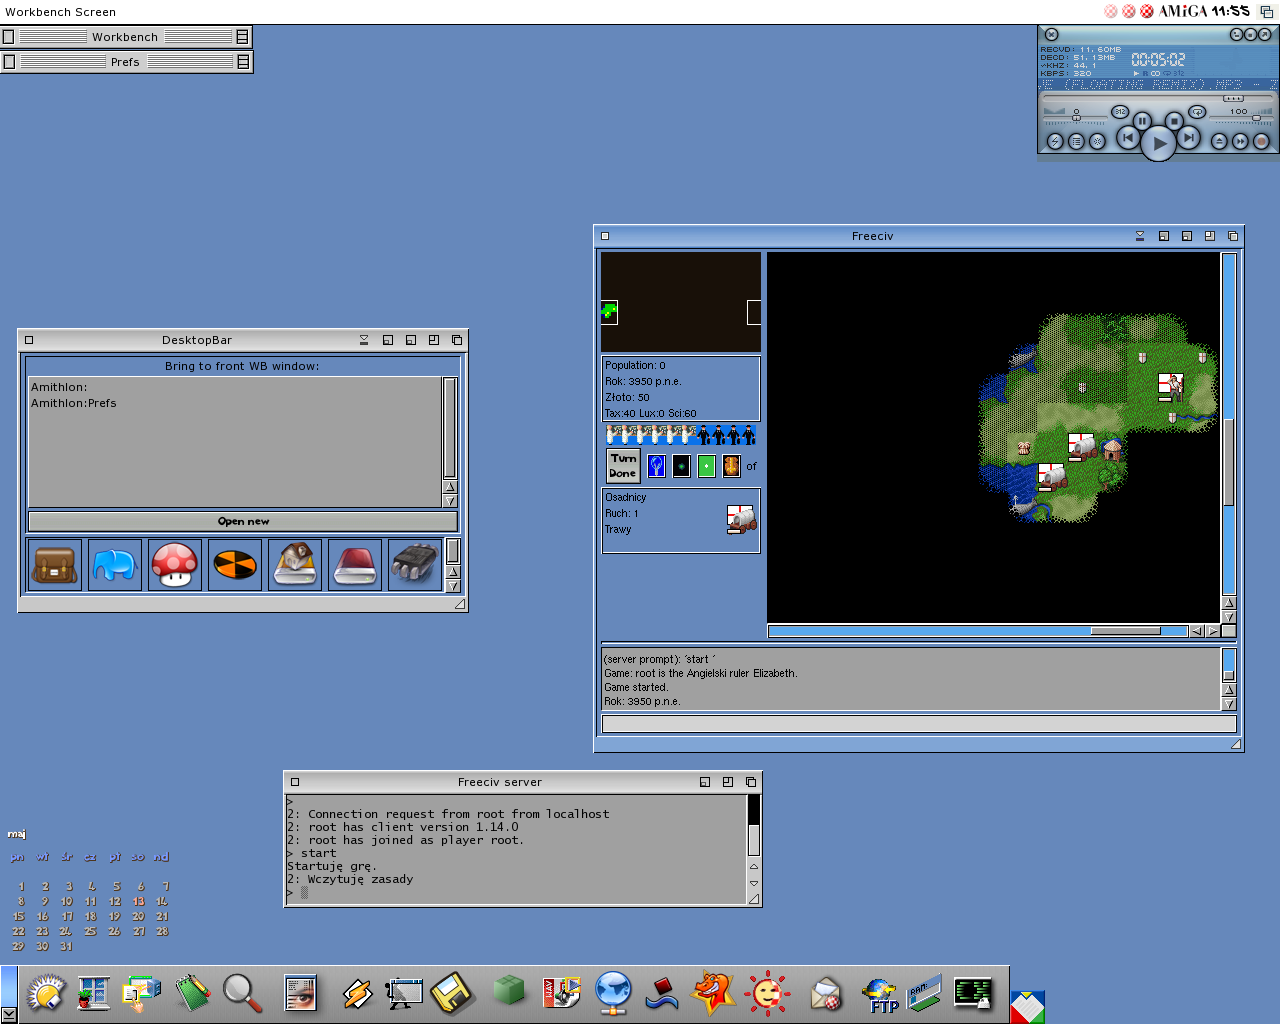Click the Freeciv map right scroll arrow

pos(1212,631)
